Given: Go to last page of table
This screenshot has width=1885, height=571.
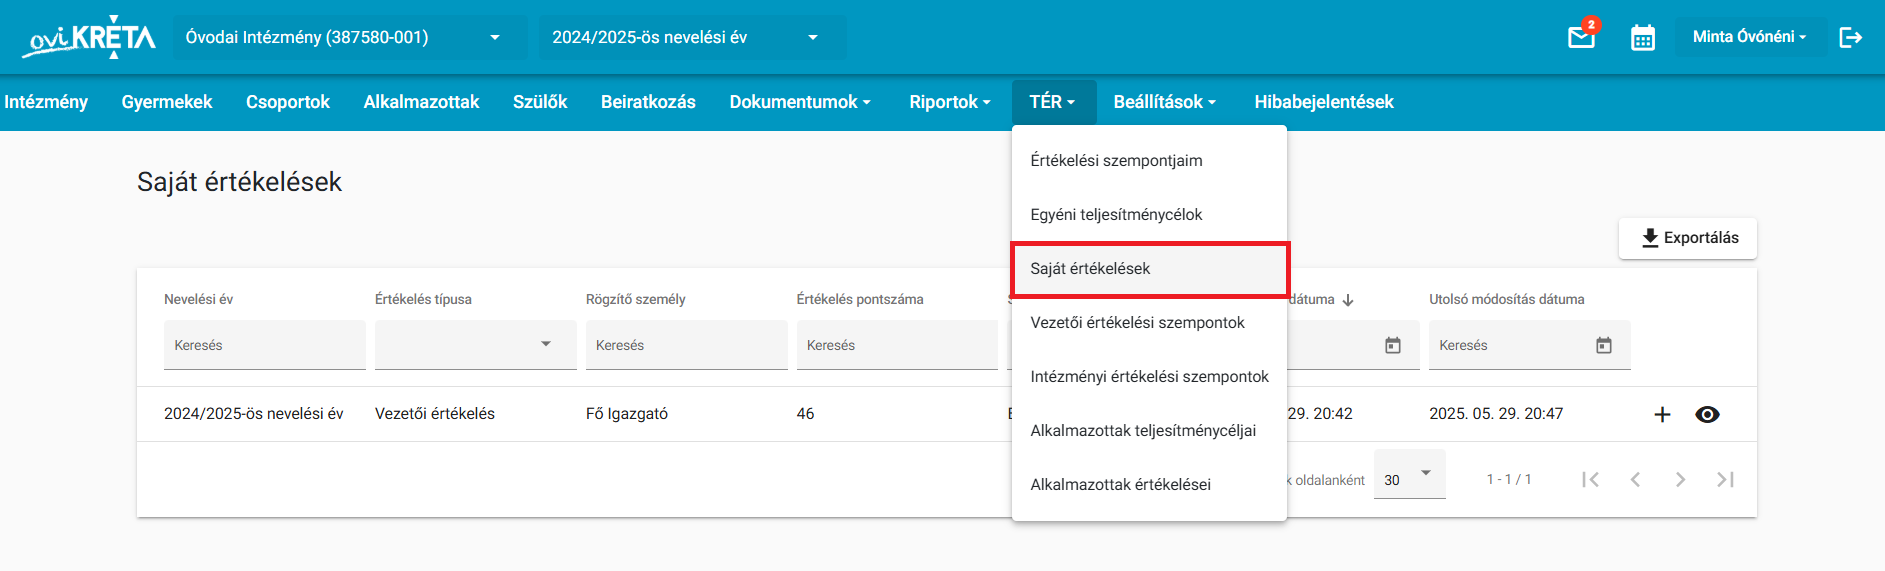Looking at the screenshot, I should pyautogui.click(x=1725, y=479).
